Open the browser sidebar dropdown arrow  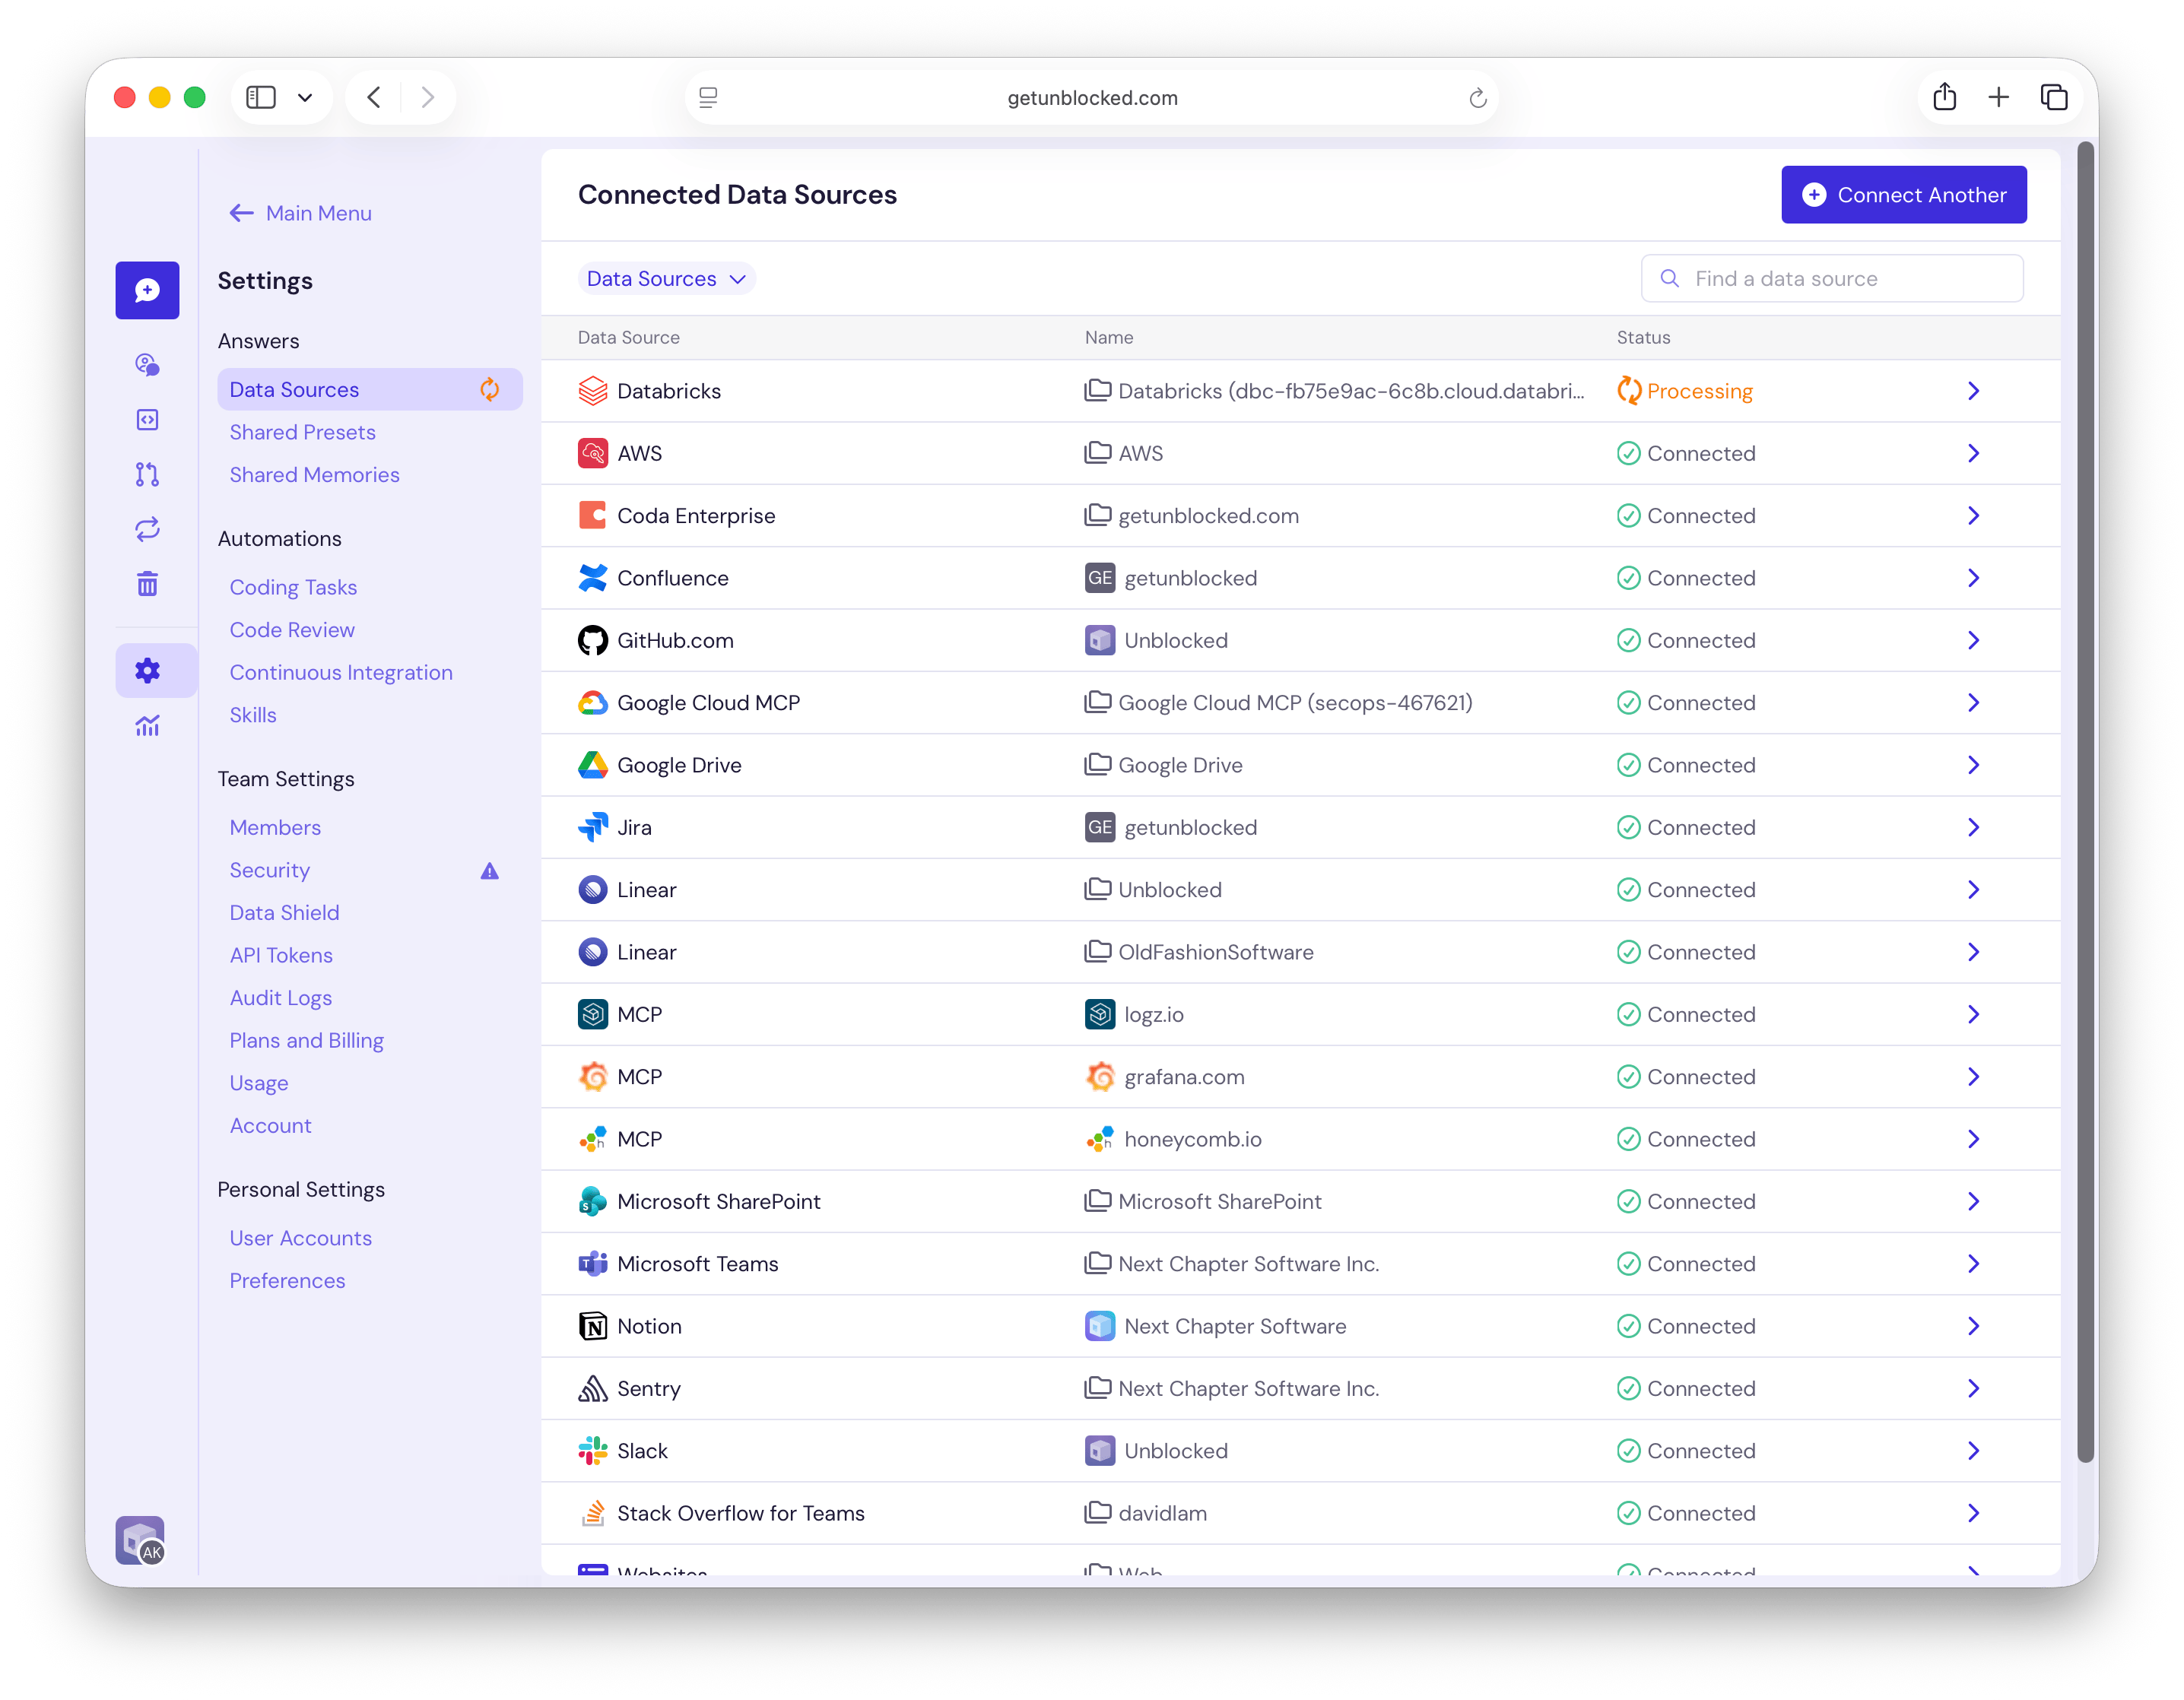[305, 97]
